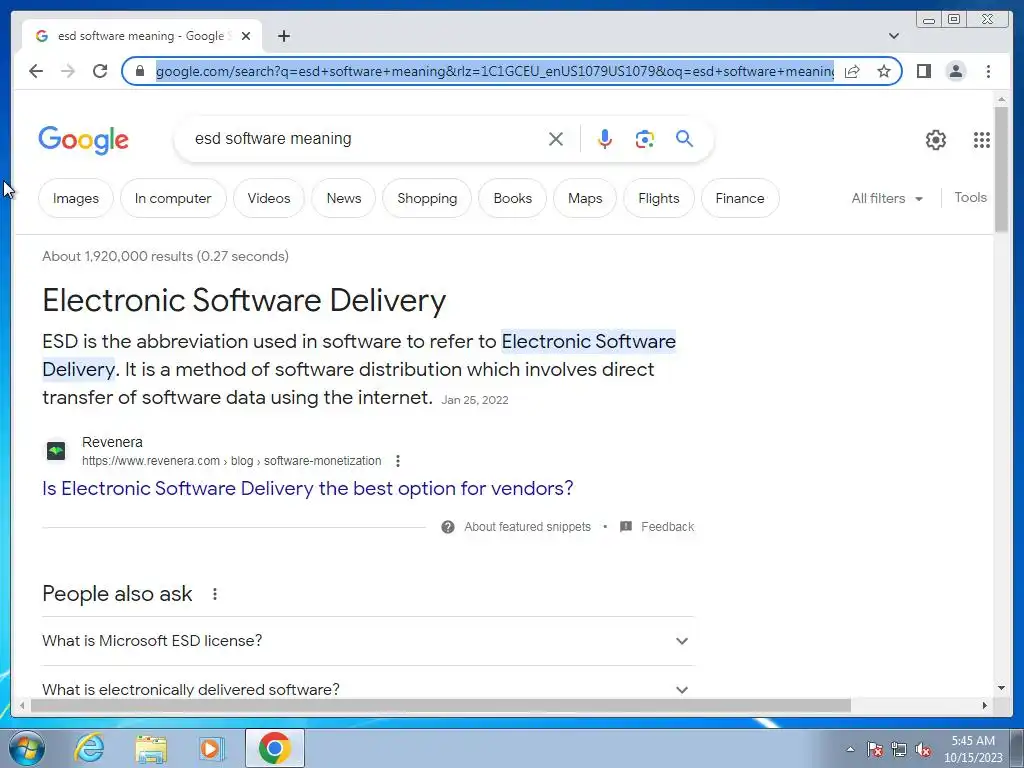The height and width of the screenshot is (768, 1024).
Task: Bookmark this tab with the star icon
Action: coord(884,71)
